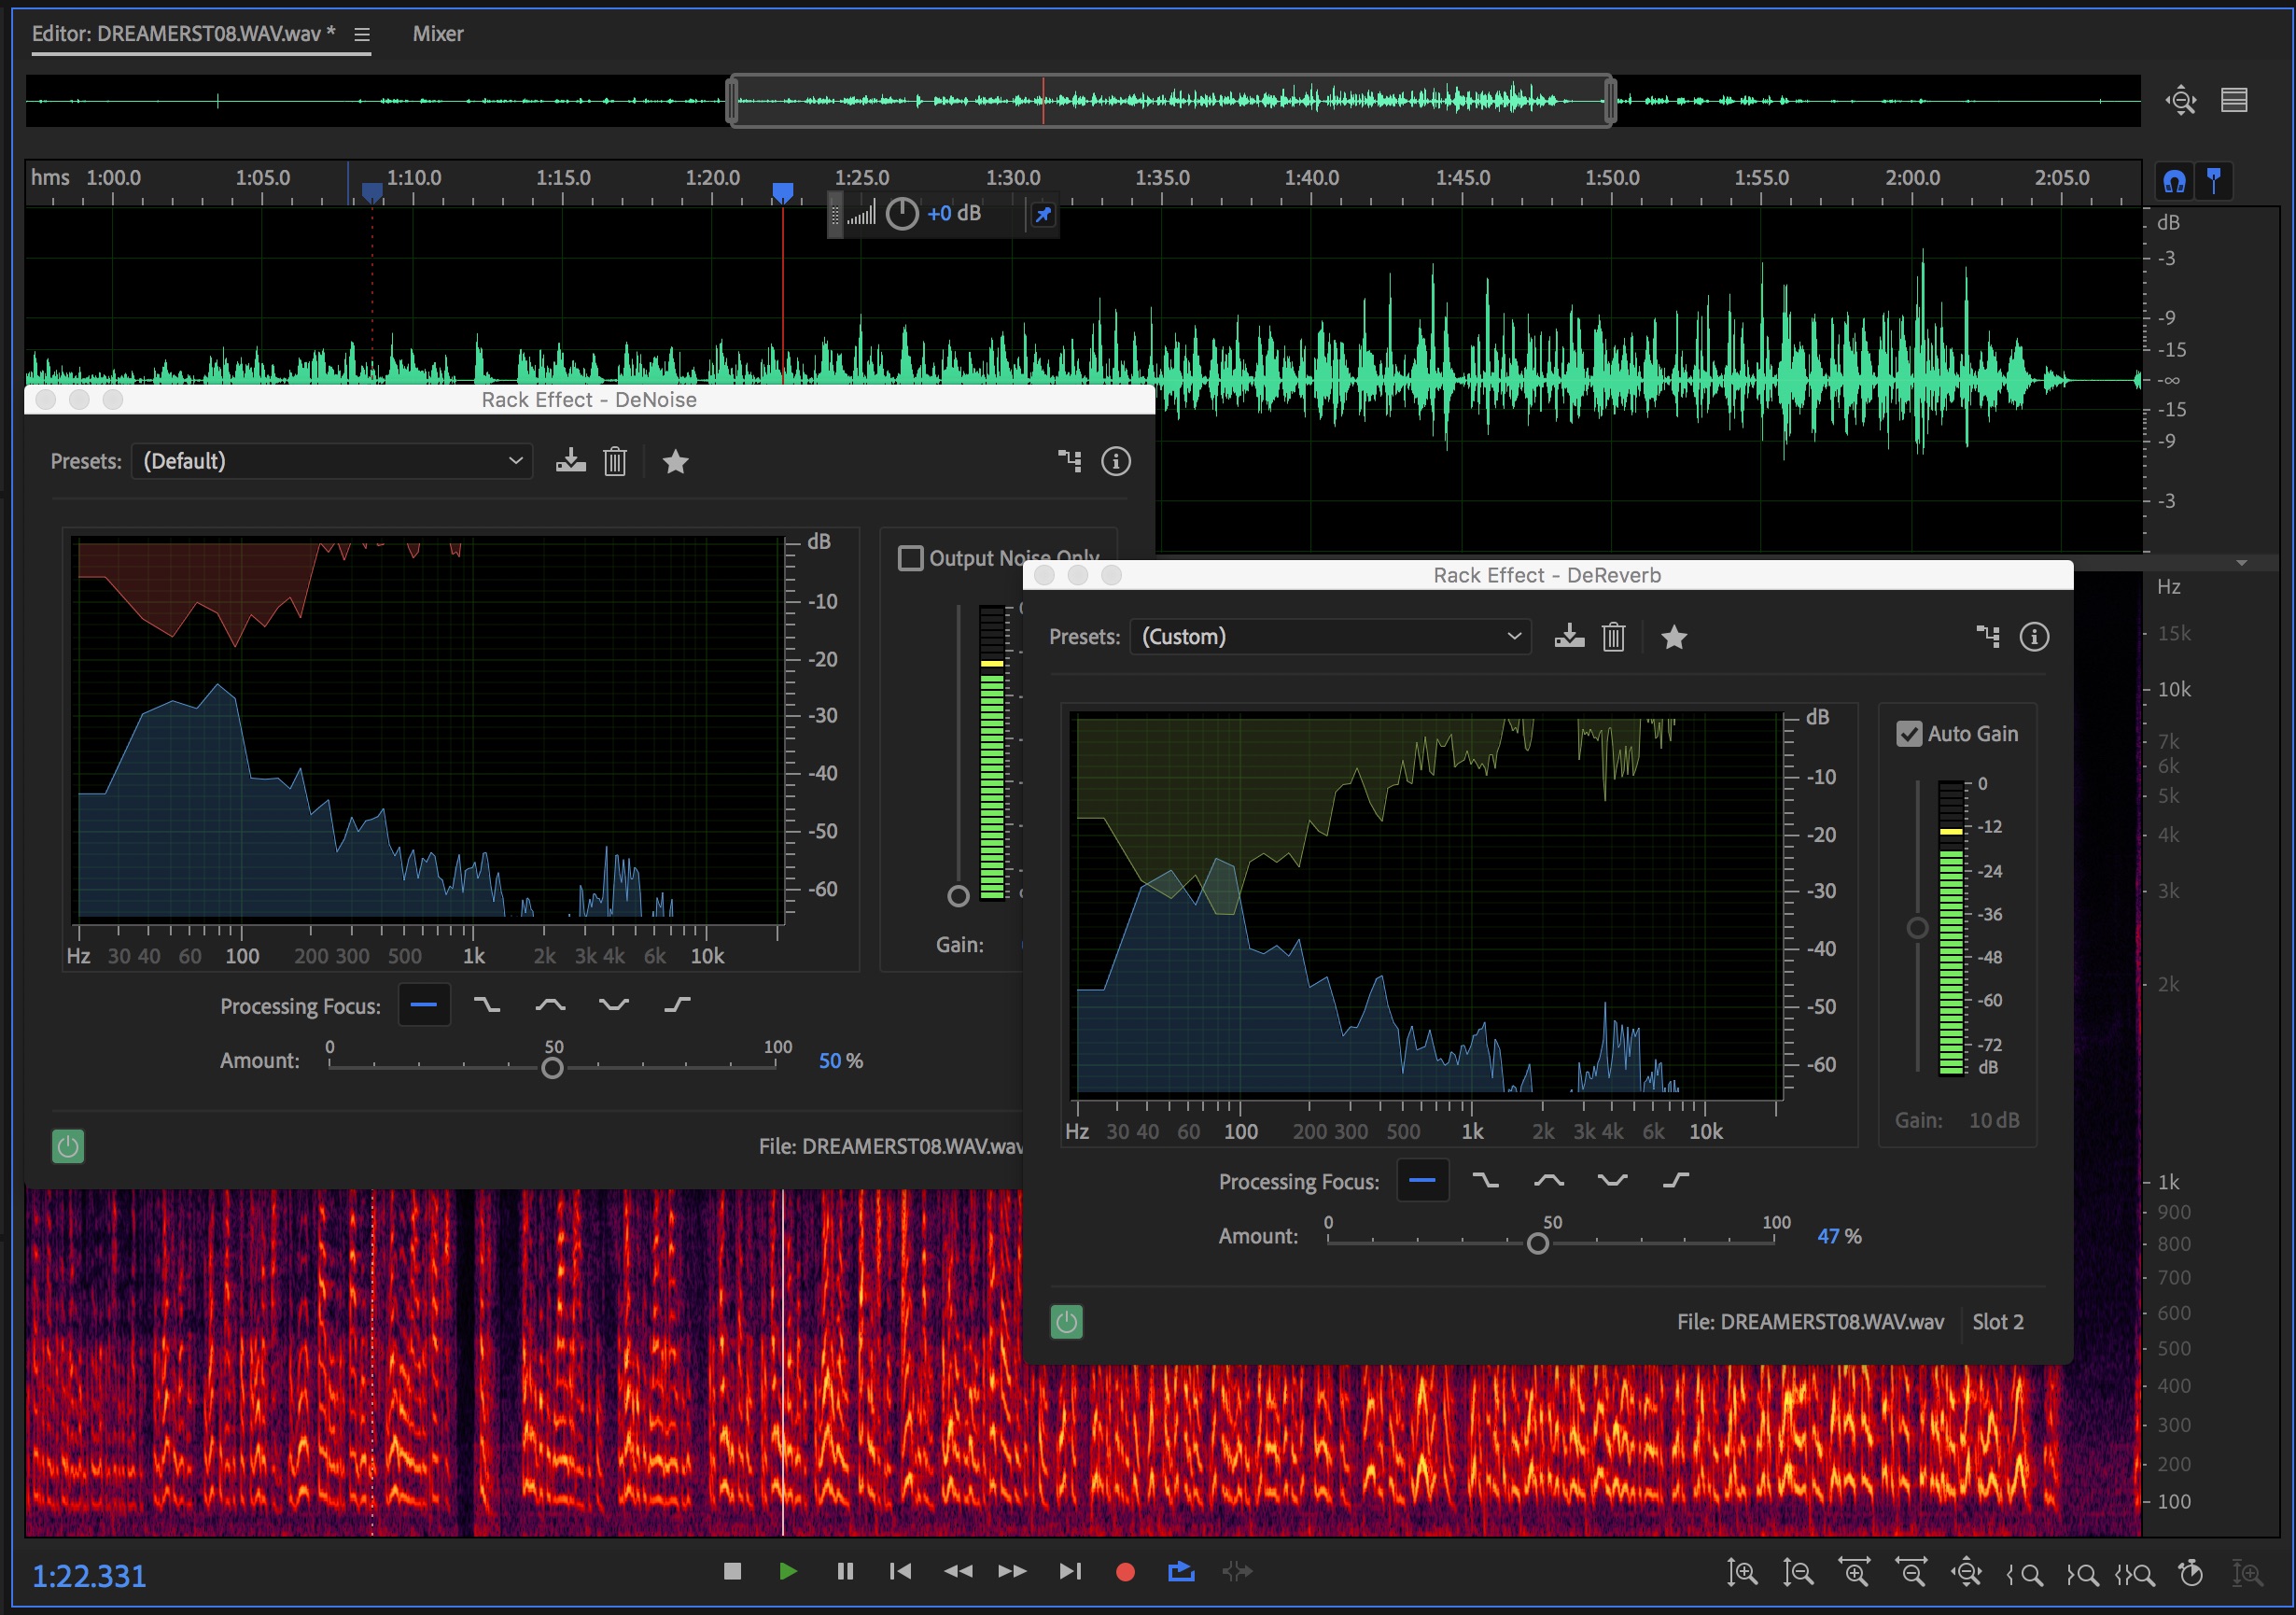Click DeReverb channel map toggle icon
Screen dimensions: 2296x1615
[x=1988, y=637]
